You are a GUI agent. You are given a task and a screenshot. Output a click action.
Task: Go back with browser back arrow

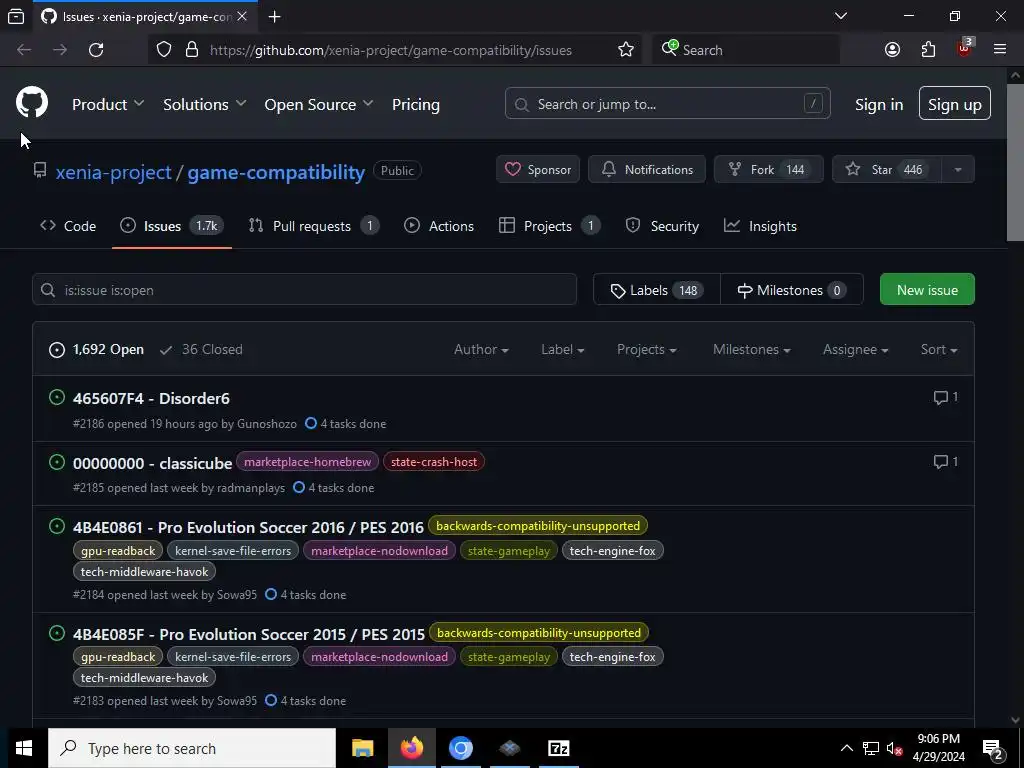pos(24,50)
